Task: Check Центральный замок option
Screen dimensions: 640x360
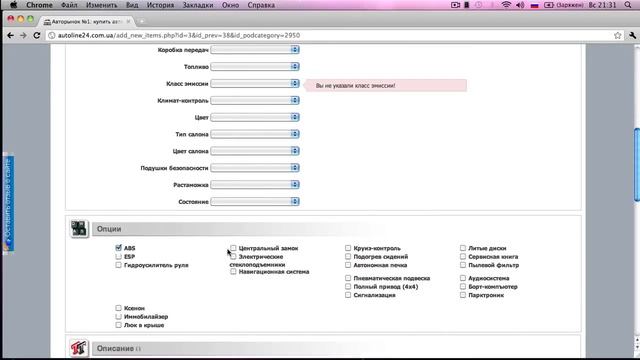Action: [233, 248]
